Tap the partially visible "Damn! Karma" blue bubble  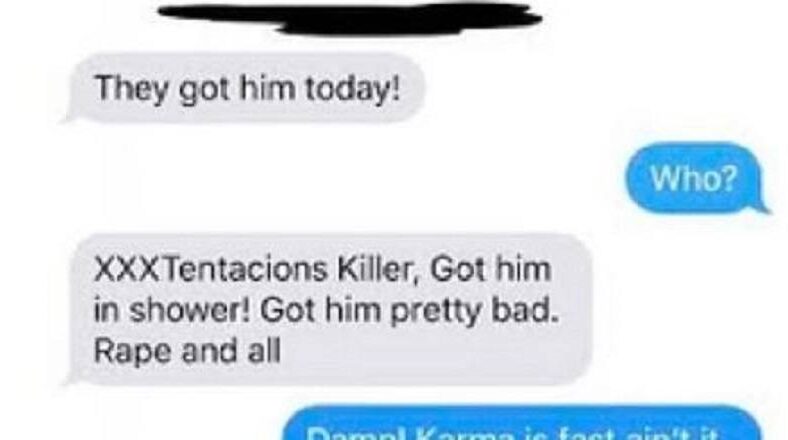point(523,424)
